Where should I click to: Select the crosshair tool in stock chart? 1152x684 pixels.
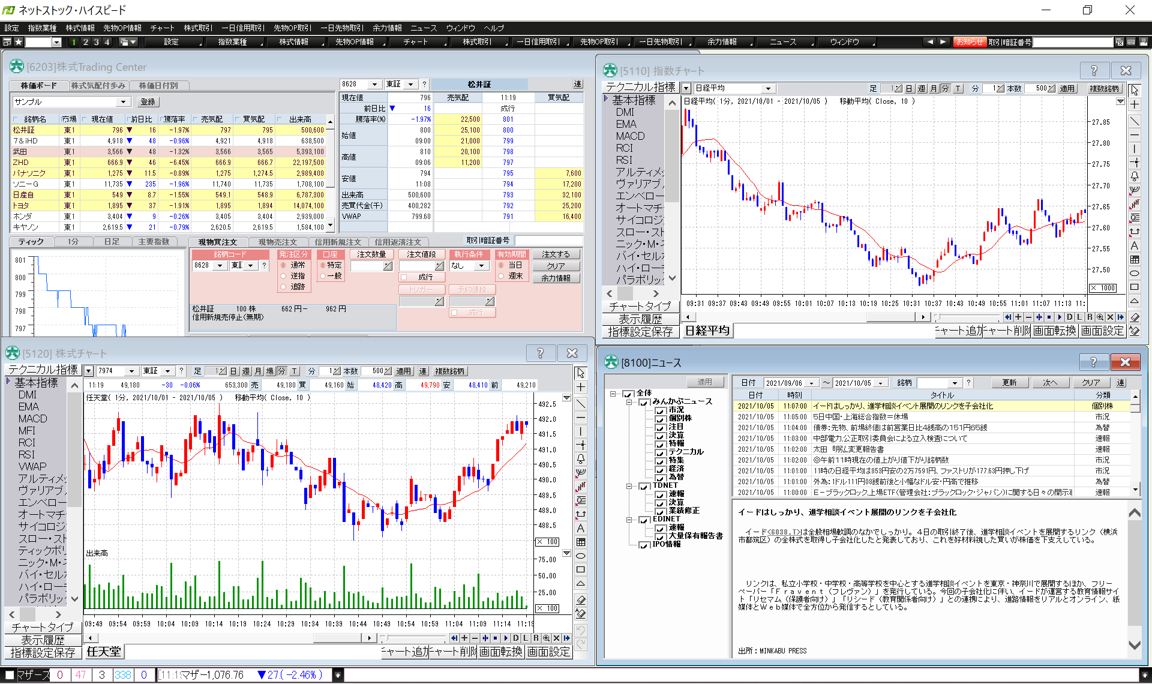coord(581,387)
